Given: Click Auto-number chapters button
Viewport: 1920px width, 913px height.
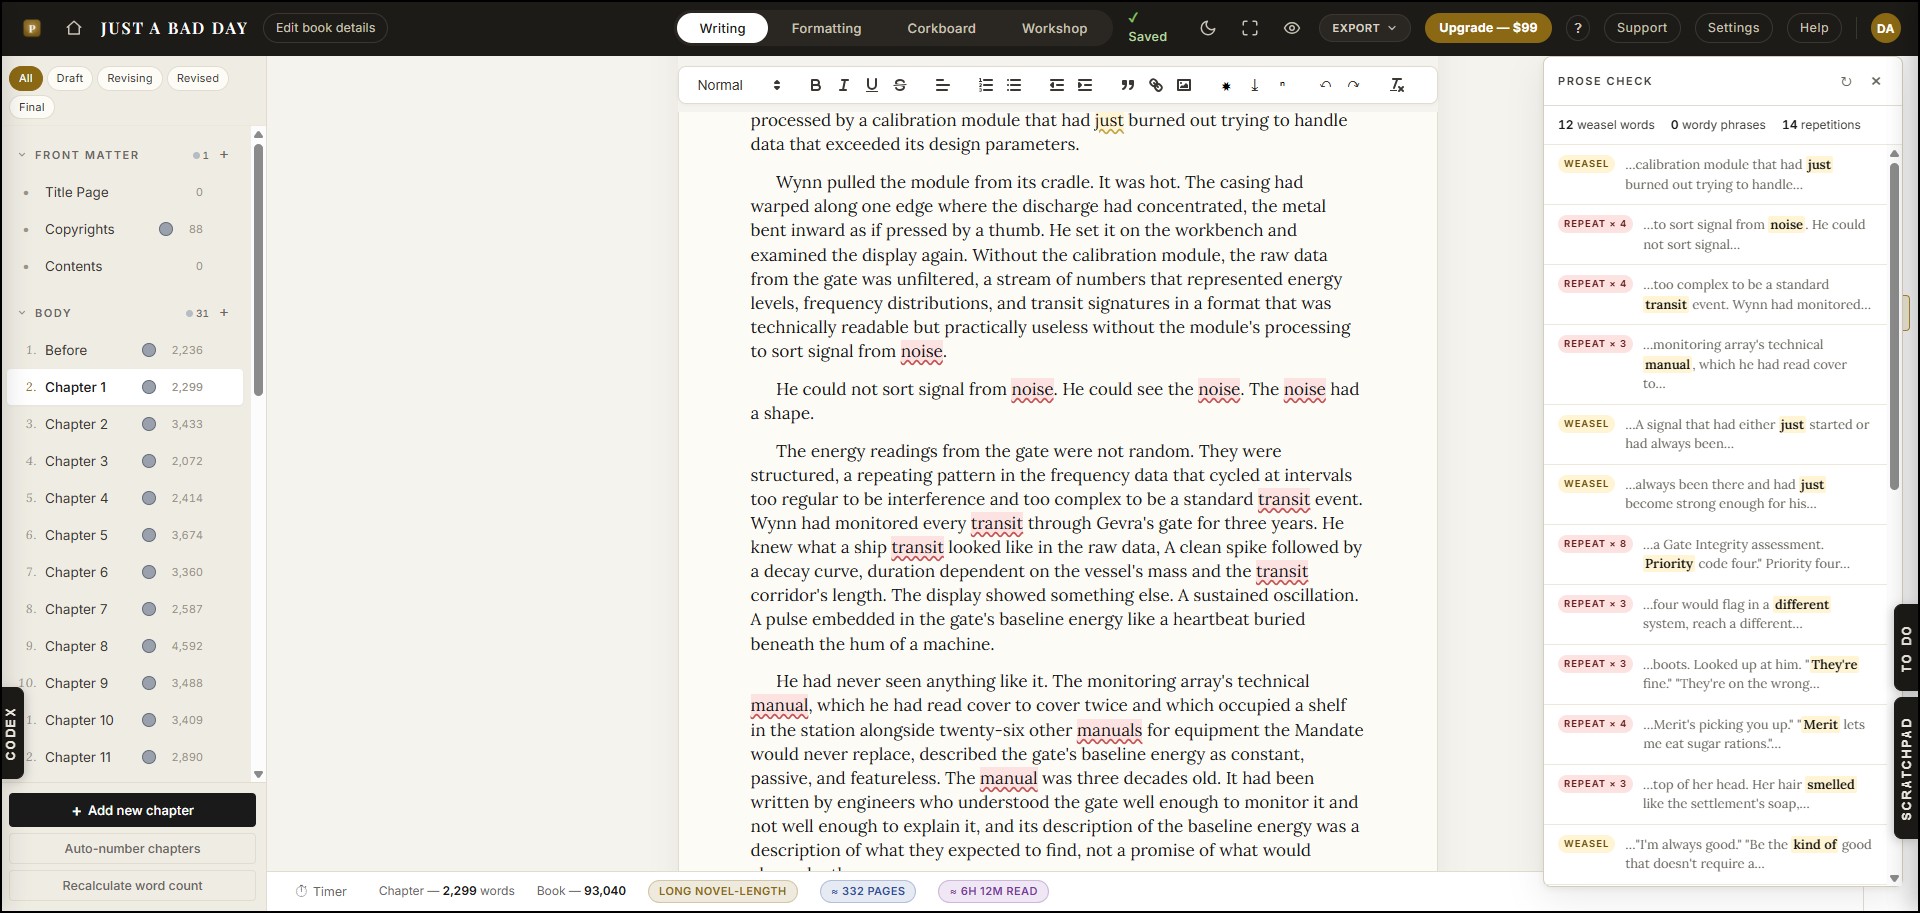Looking at the screenshot, I should (132, 848).
